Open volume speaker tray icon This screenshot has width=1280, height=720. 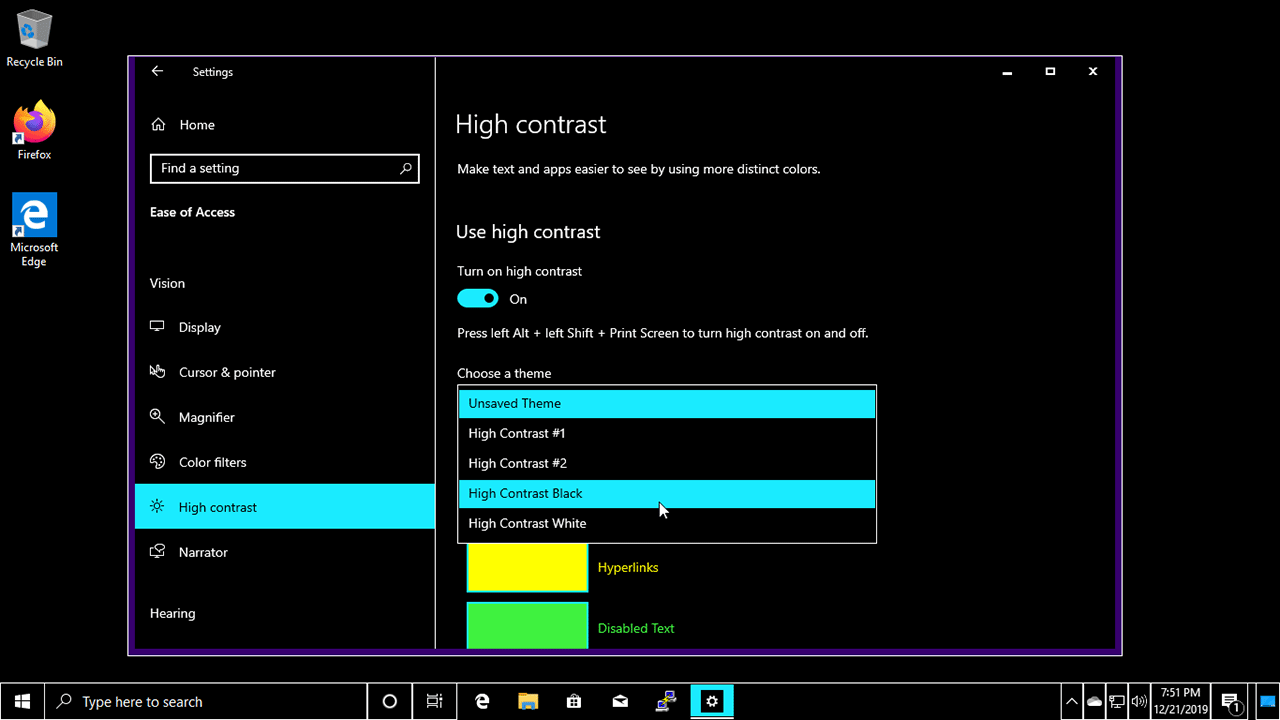[x=1139, y=702]
